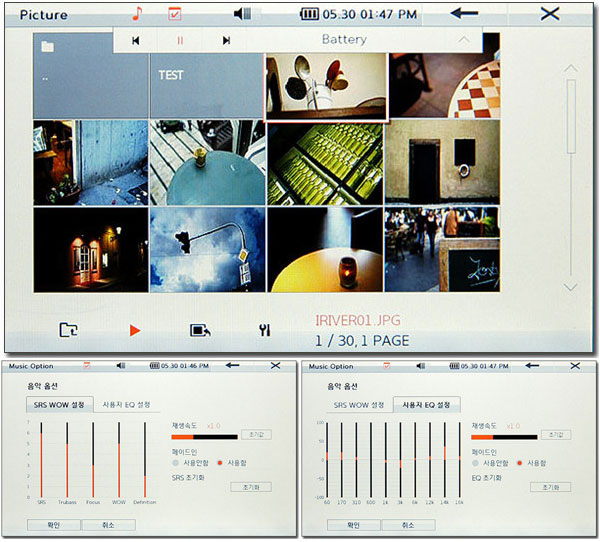This screenshot has height=542, width=600.
Task: Tap the speaker icon in the 01:46 PM Music Option header
Action: click(121, 366)
